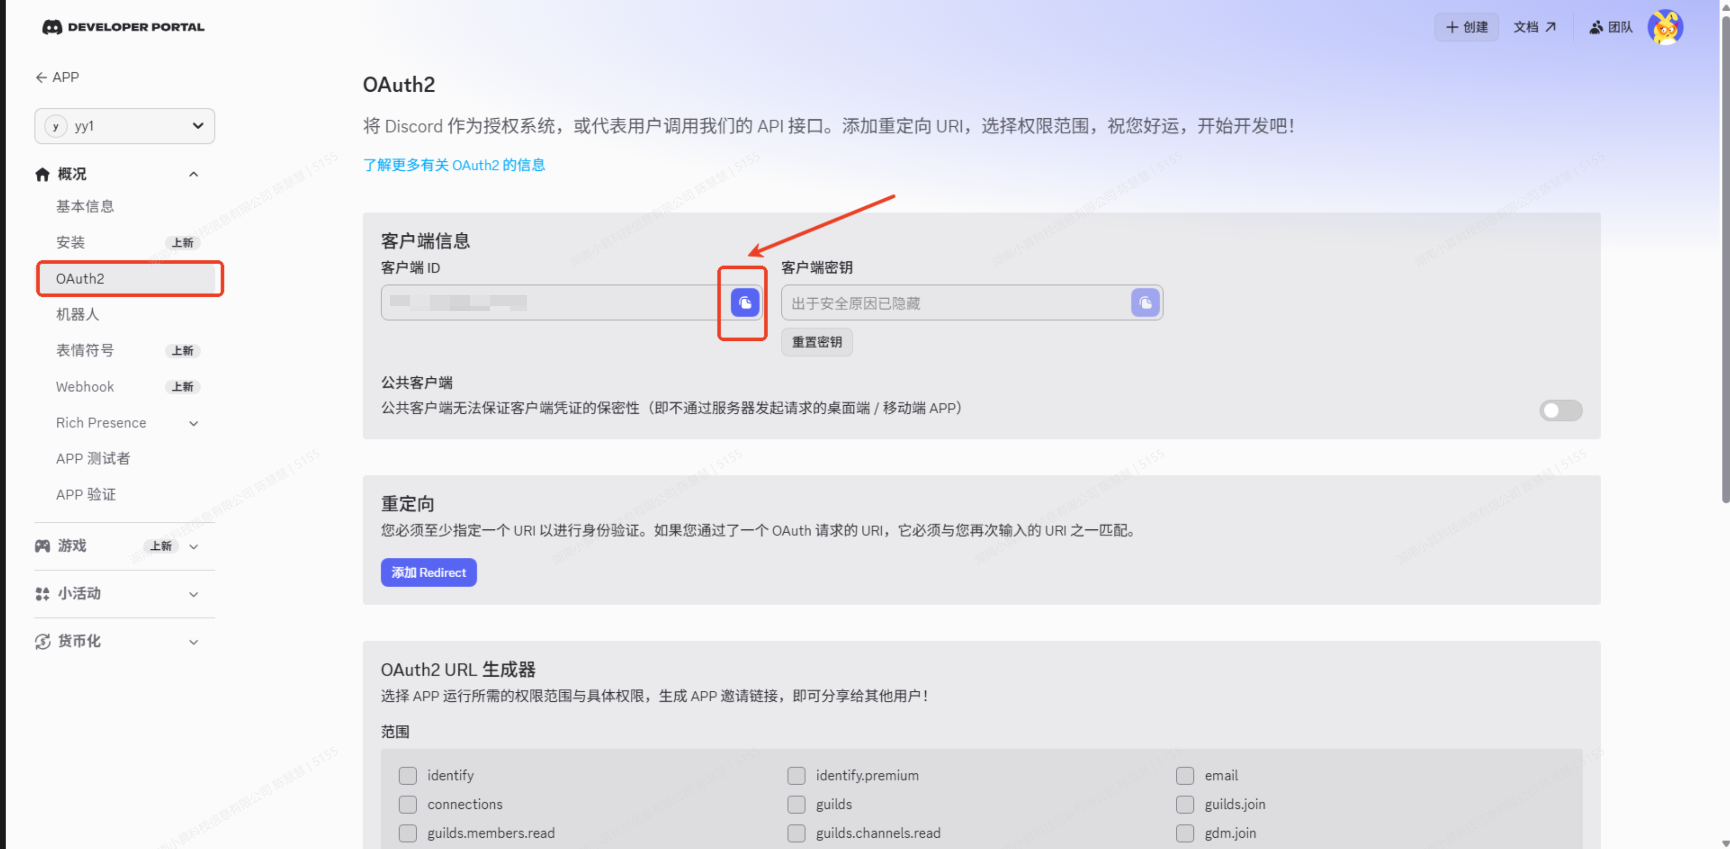Click the 客户端信息 section heading
1730x849 pixels.
pyautogui.click(x=425, y=241)
